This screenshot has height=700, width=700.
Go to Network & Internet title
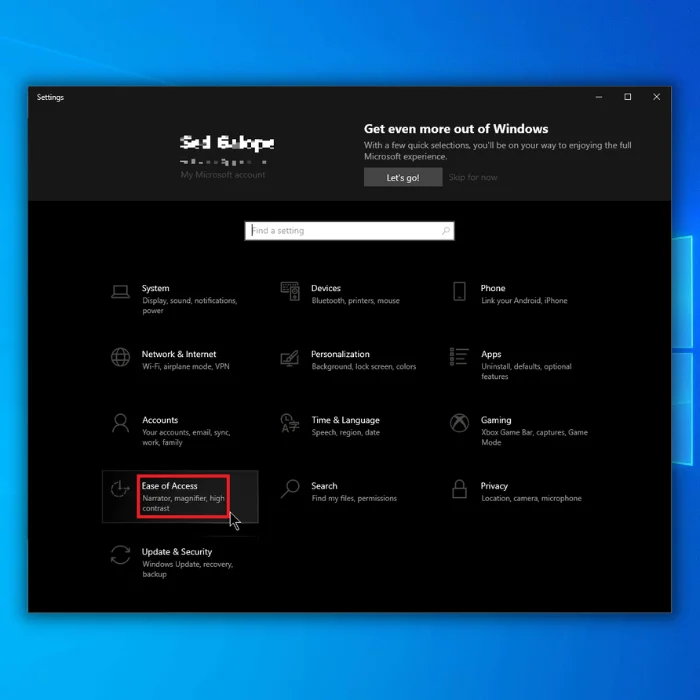coord(179,354)
